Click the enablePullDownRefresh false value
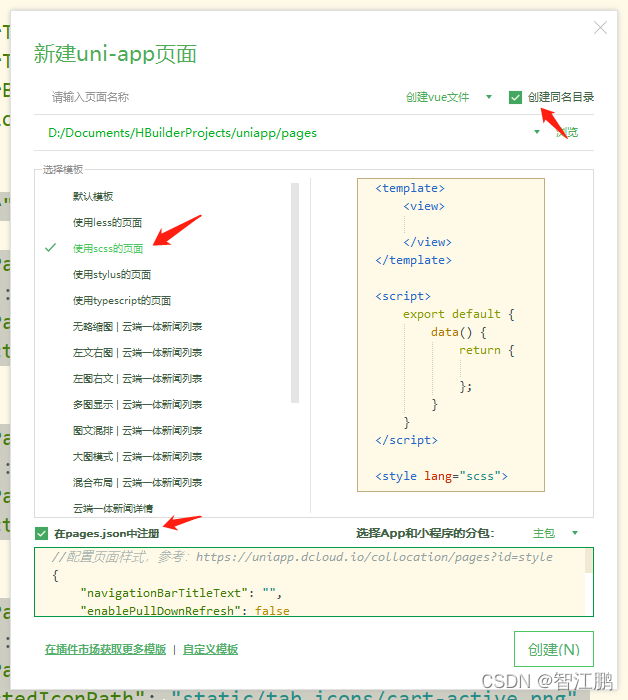Viewport: 628px width, 700px height. pos(272,611)
